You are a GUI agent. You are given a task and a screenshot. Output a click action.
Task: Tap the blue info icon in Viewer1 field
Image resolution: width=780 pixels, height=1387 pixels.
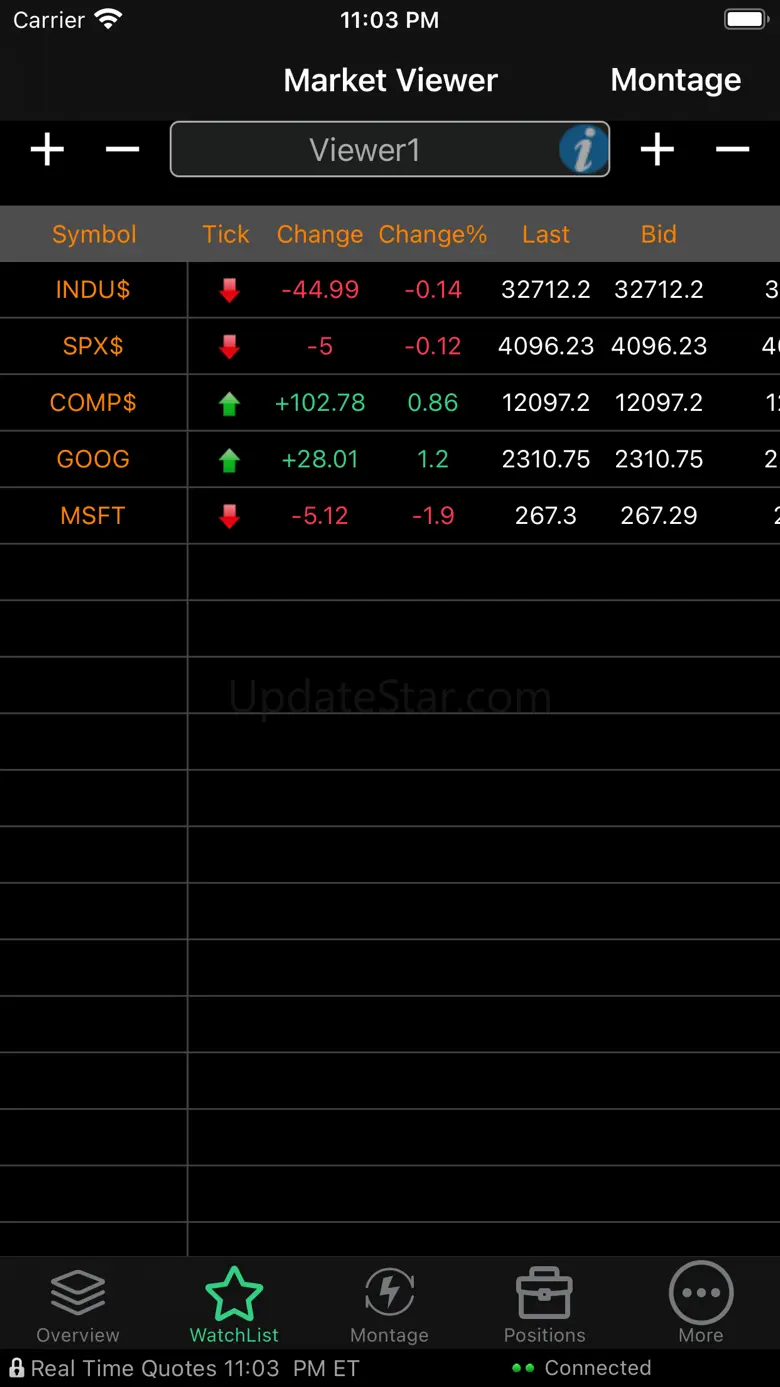pyautogui.click(x=583, y=150)
